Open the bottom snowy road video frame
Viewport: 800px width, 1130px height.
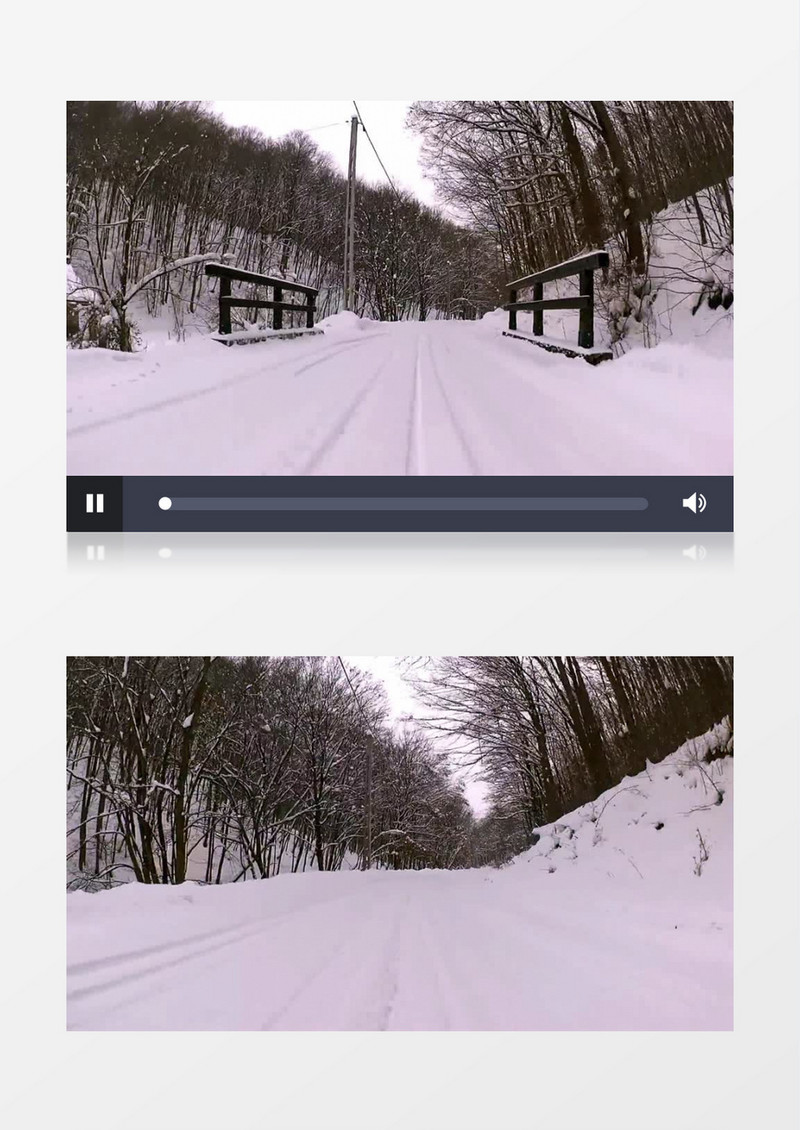400,843
